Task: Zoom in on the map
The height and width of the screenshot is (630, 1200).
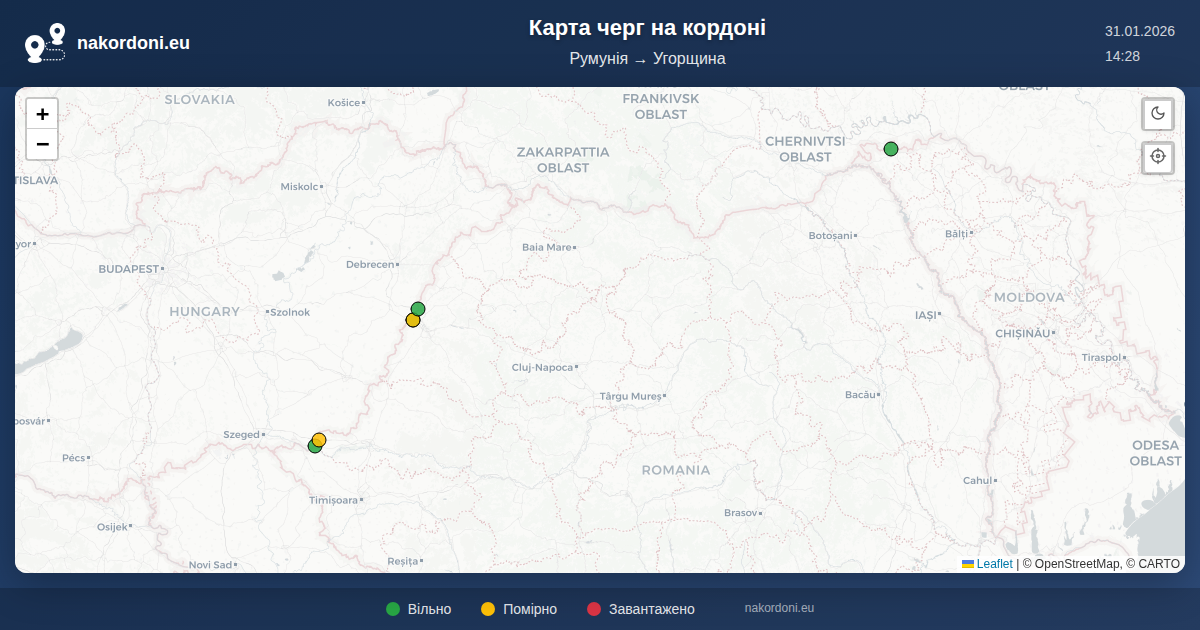Action: click(x=42, y=114)
